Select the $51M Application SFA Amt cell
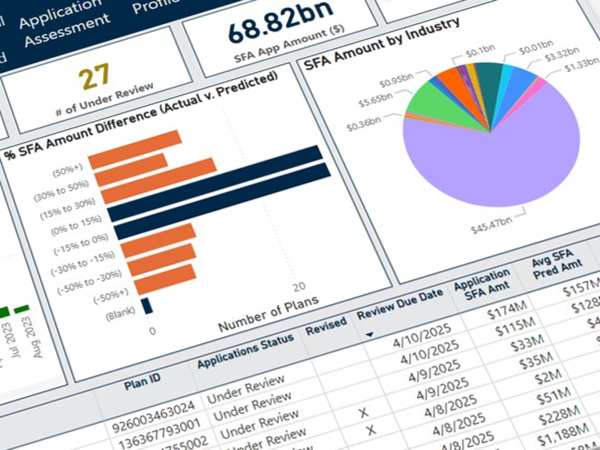The height and width of the screenshot is (450, 600). click(x=553, y=397)
